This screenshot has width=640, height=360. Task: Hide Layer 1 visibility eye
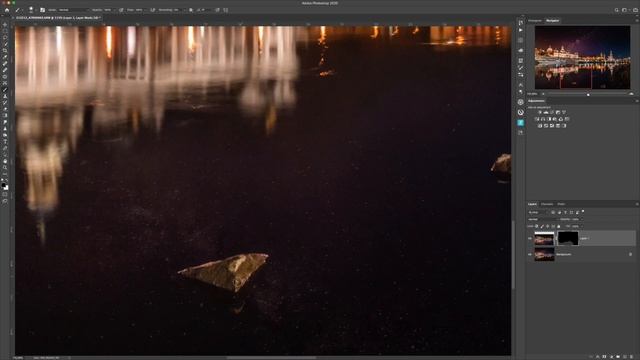point(530,238)
